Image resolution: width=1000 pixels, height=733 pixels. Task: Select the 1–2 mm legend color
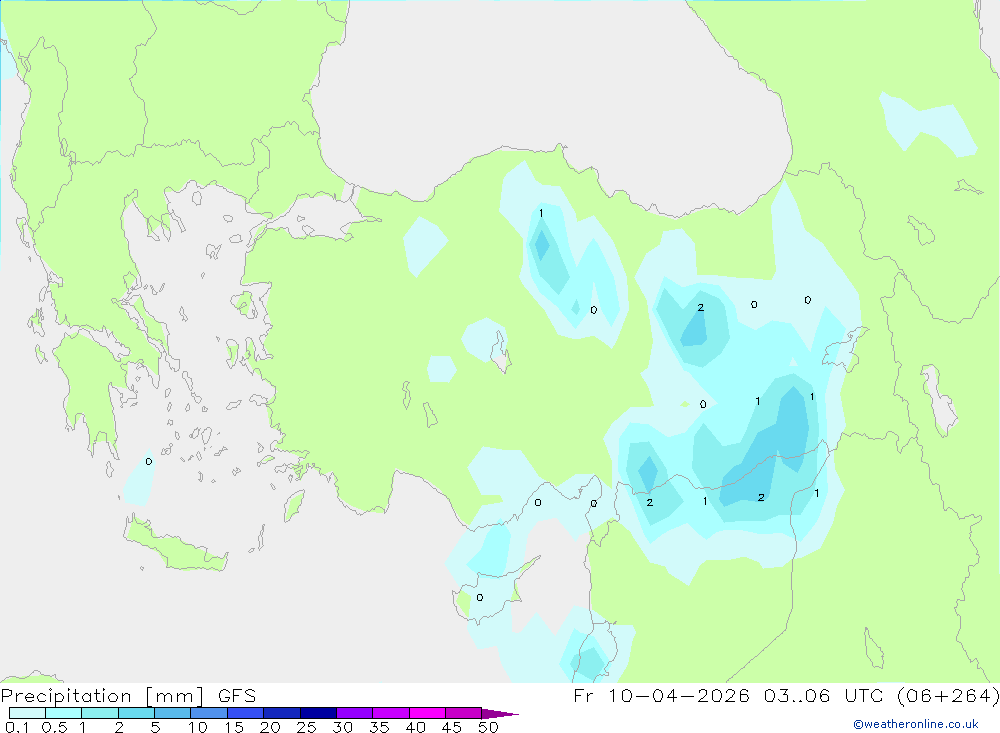point(100,713)
